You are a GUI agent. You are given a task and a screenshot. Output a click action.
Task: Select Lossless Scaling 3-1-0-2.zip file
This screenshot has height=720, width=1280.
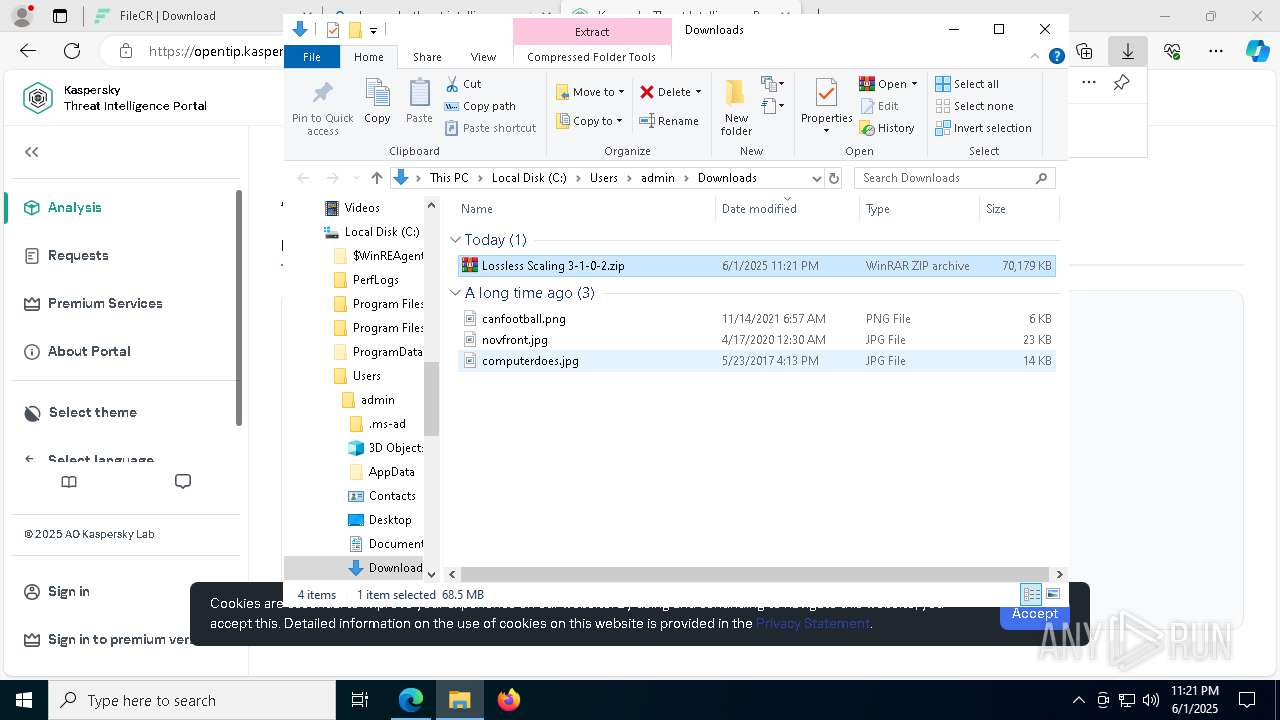756,266
